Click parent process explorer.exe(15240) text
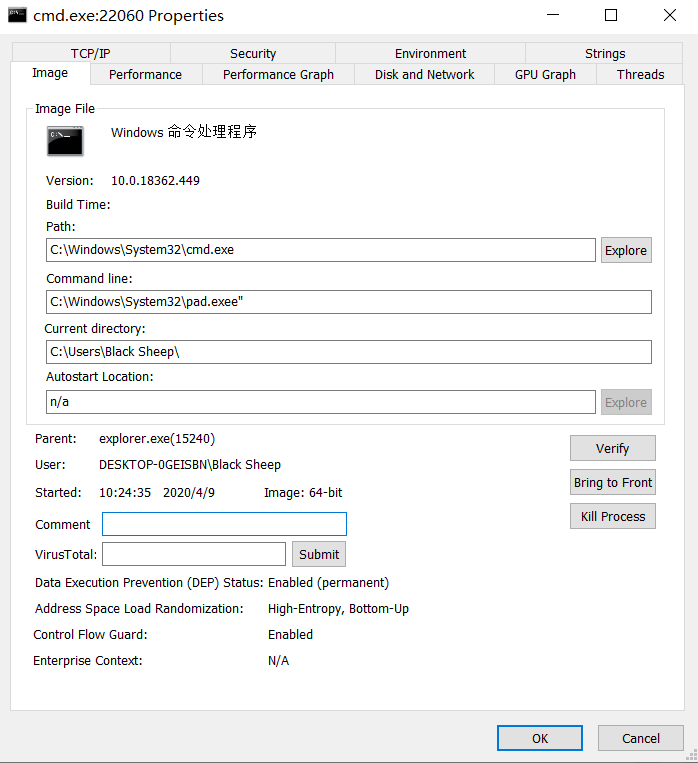Image resolution: width=698 pixels, height=763 pixels. pos(157,439)
